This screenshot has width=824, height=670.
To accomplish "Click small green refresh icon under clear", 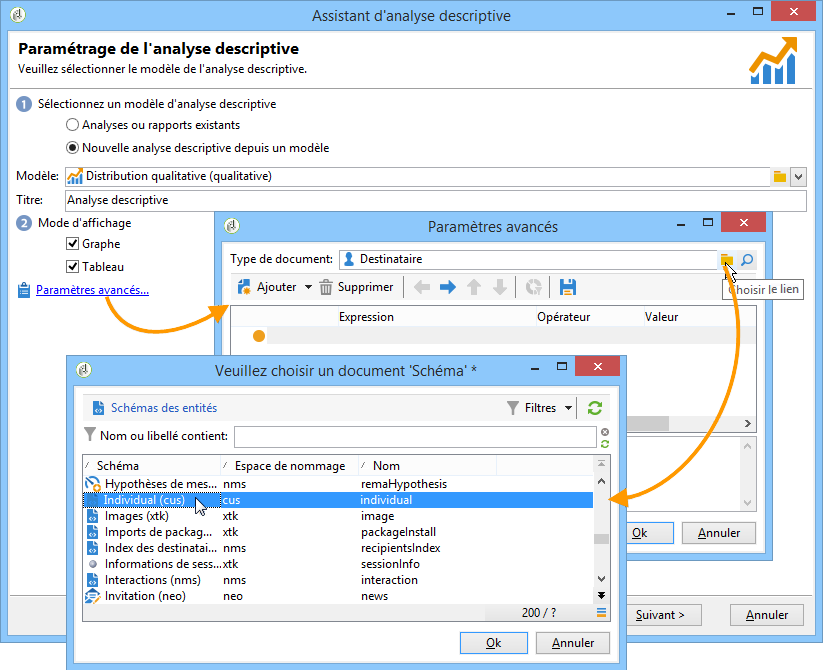I will 605,444.
